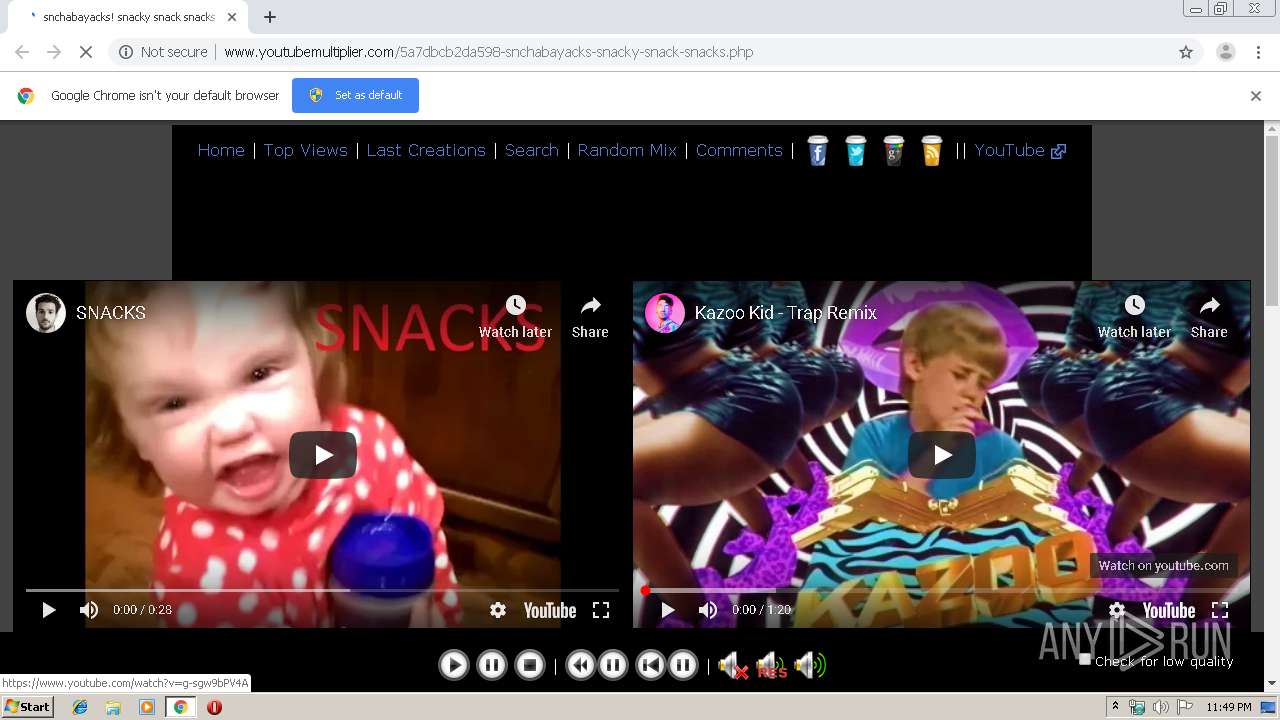Viewport: 1280px width, 720px height.
Task: Open the Top Views page
Action: click(x=306, y=150)
